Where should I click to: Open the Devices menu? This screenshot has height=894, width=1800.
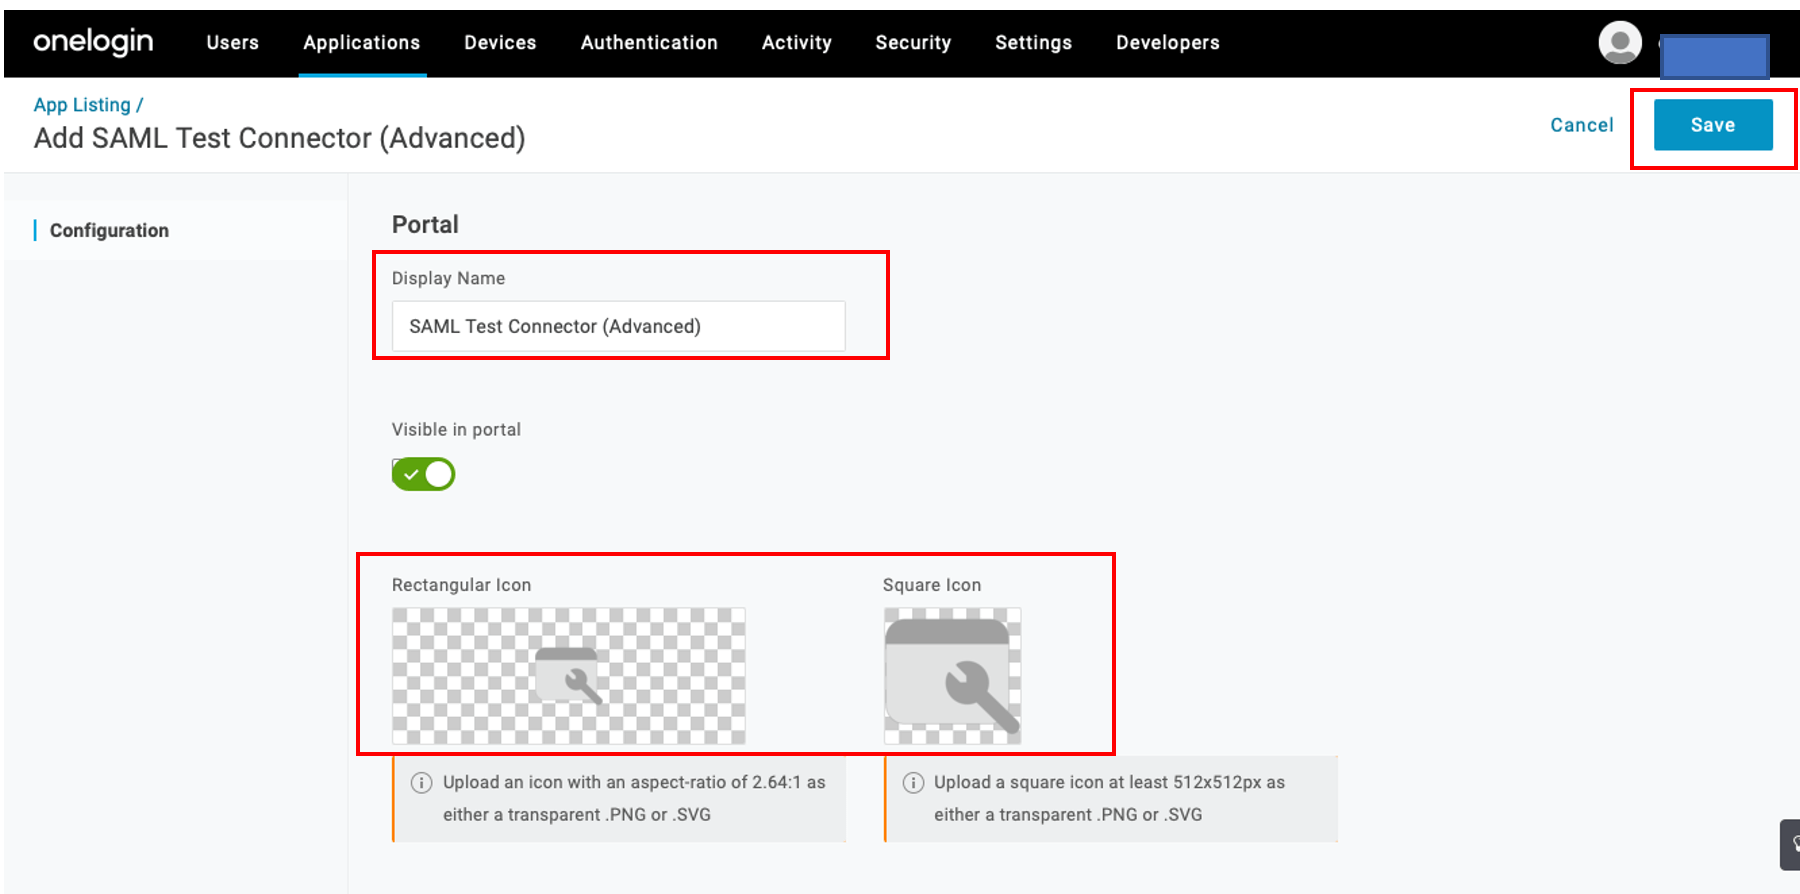tap(500, 43)
